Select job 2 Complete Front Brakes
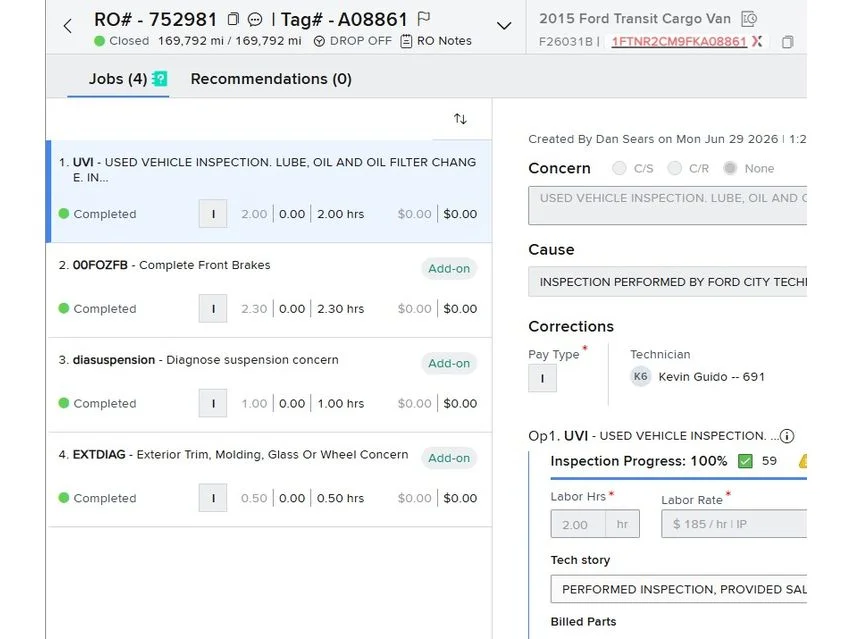Image resolution: width=853 pixels, height=639 pixels. [x=269, y=290]
